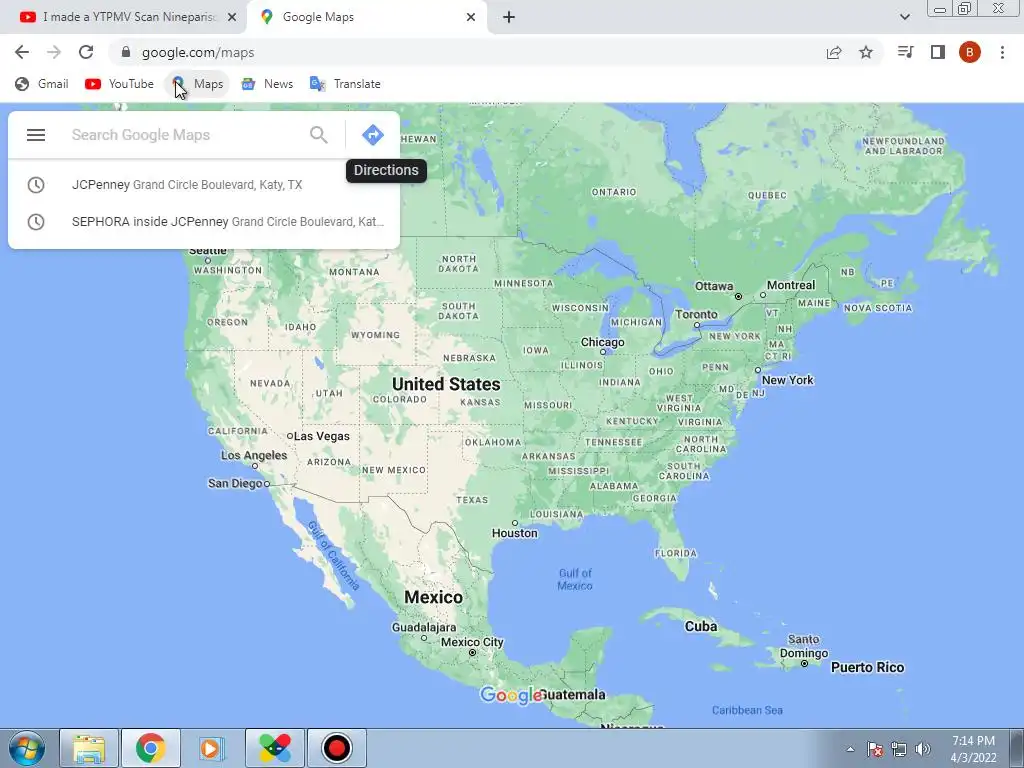
Task: Open the media player taskbar icon
Action: click(212, 748)
